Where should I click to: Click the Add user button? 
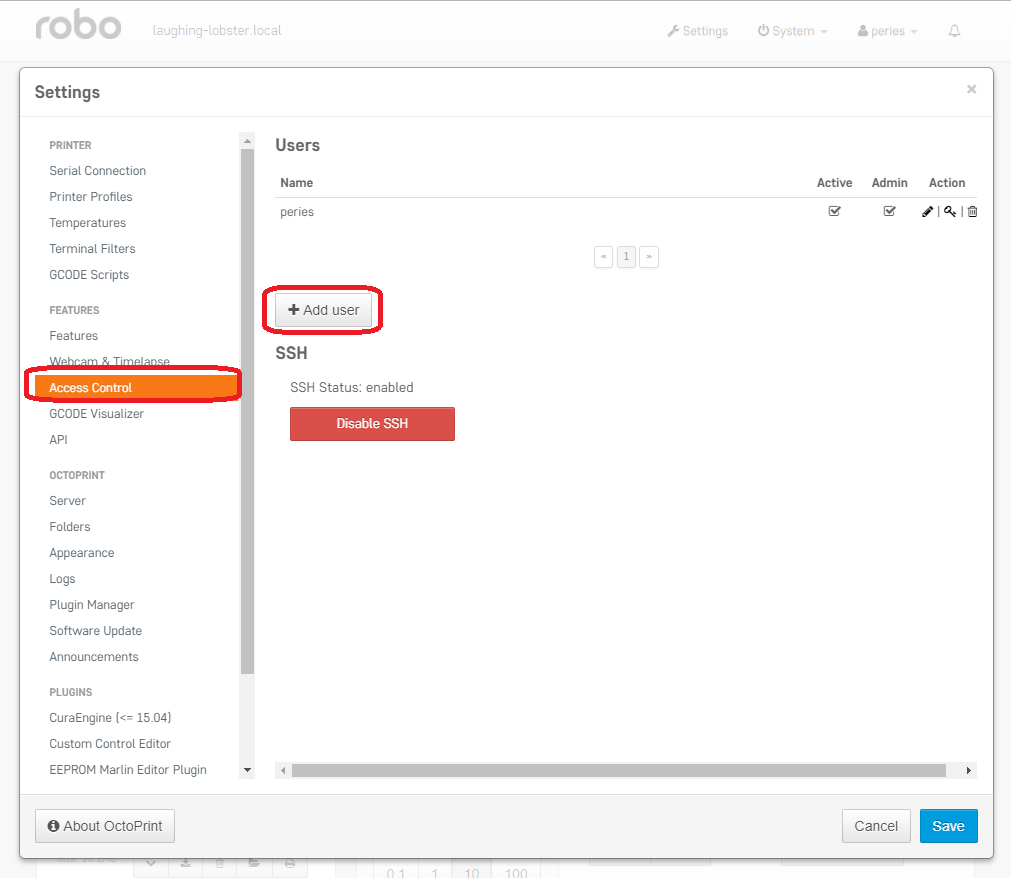point(322,310)
